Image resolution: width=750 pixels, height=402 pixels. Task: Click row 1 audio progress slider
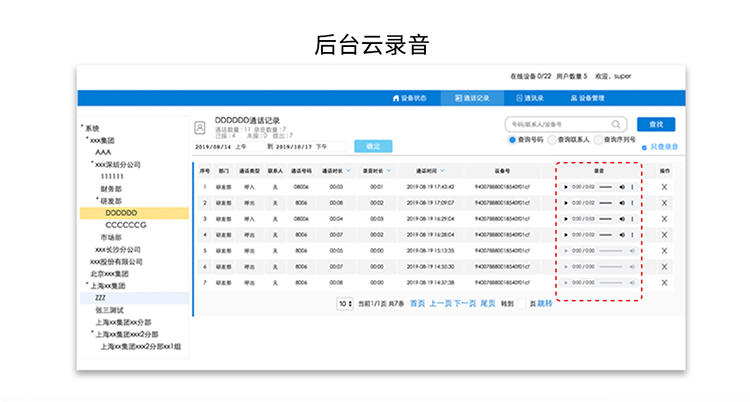point(605,187)
